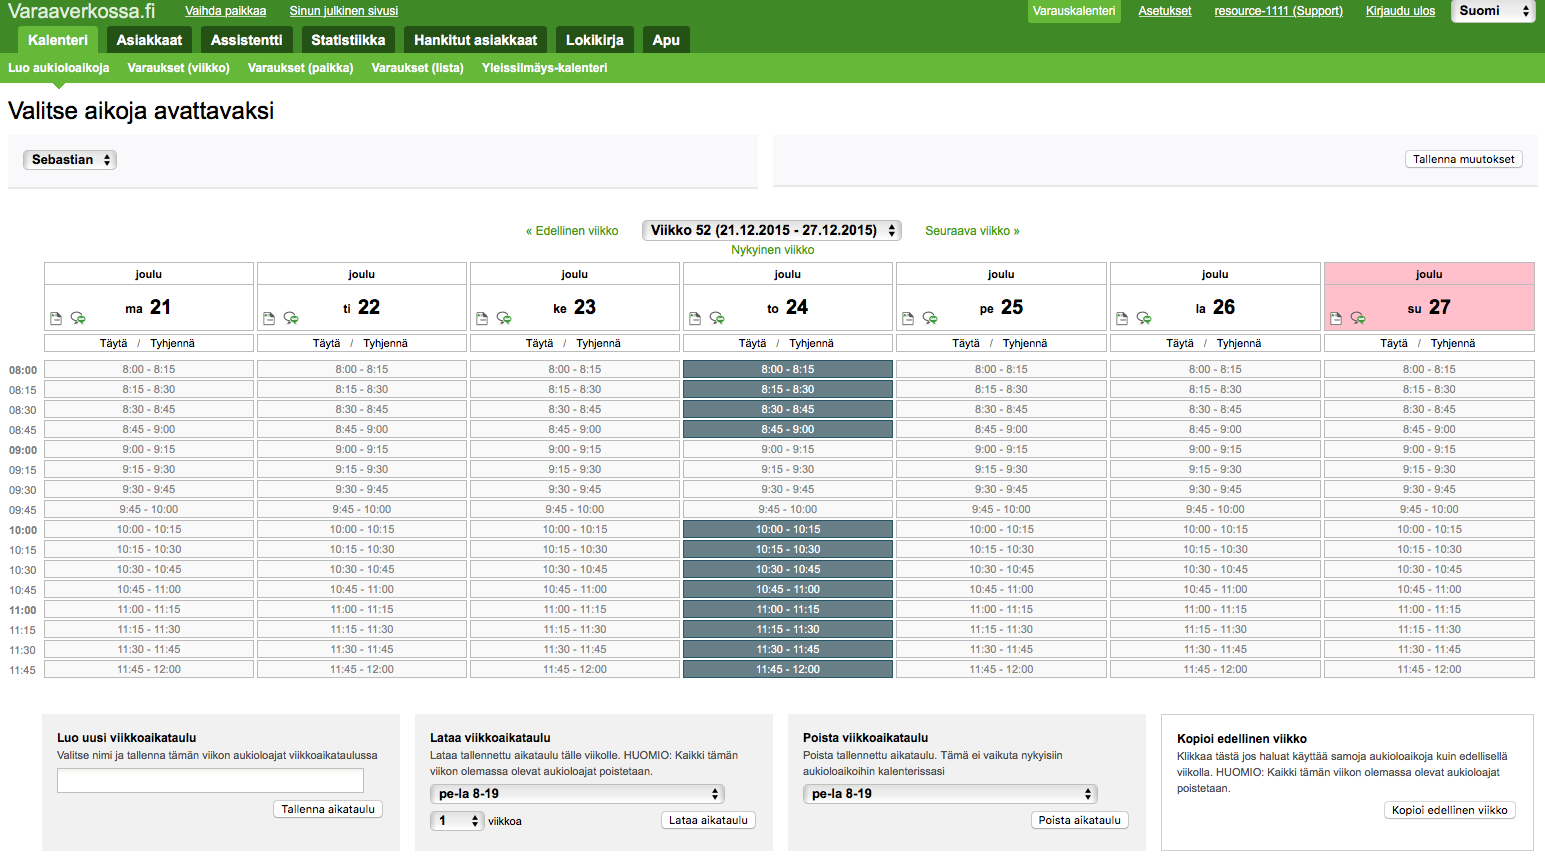1545x861 pixels.
Task: Open the Apu tab
Action: point(666,40)
